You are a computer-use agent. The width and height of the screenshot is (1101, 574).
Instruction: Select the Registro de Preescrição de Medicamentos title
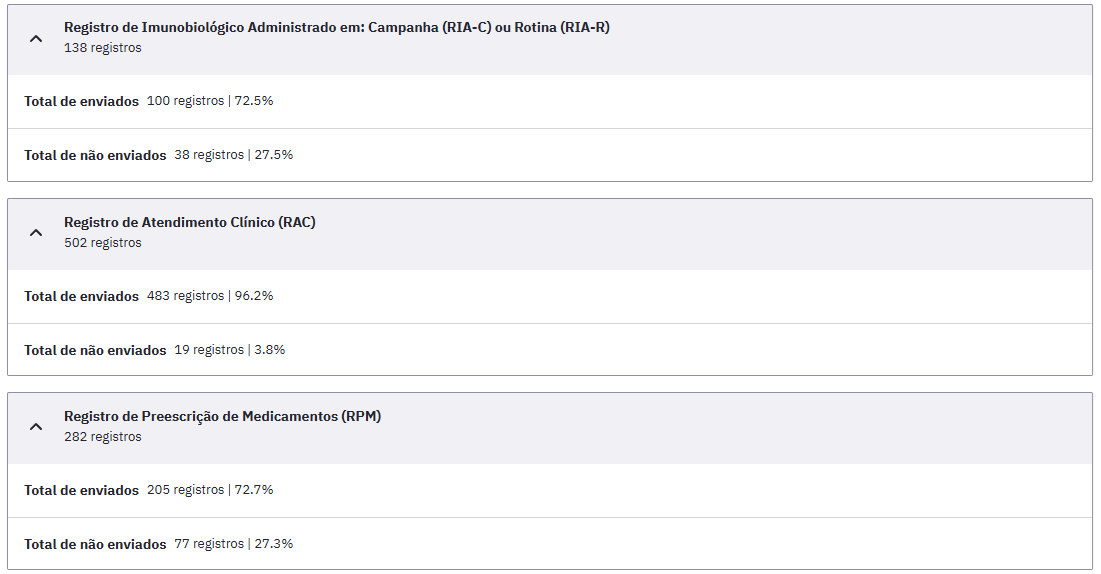coord(223,416)
